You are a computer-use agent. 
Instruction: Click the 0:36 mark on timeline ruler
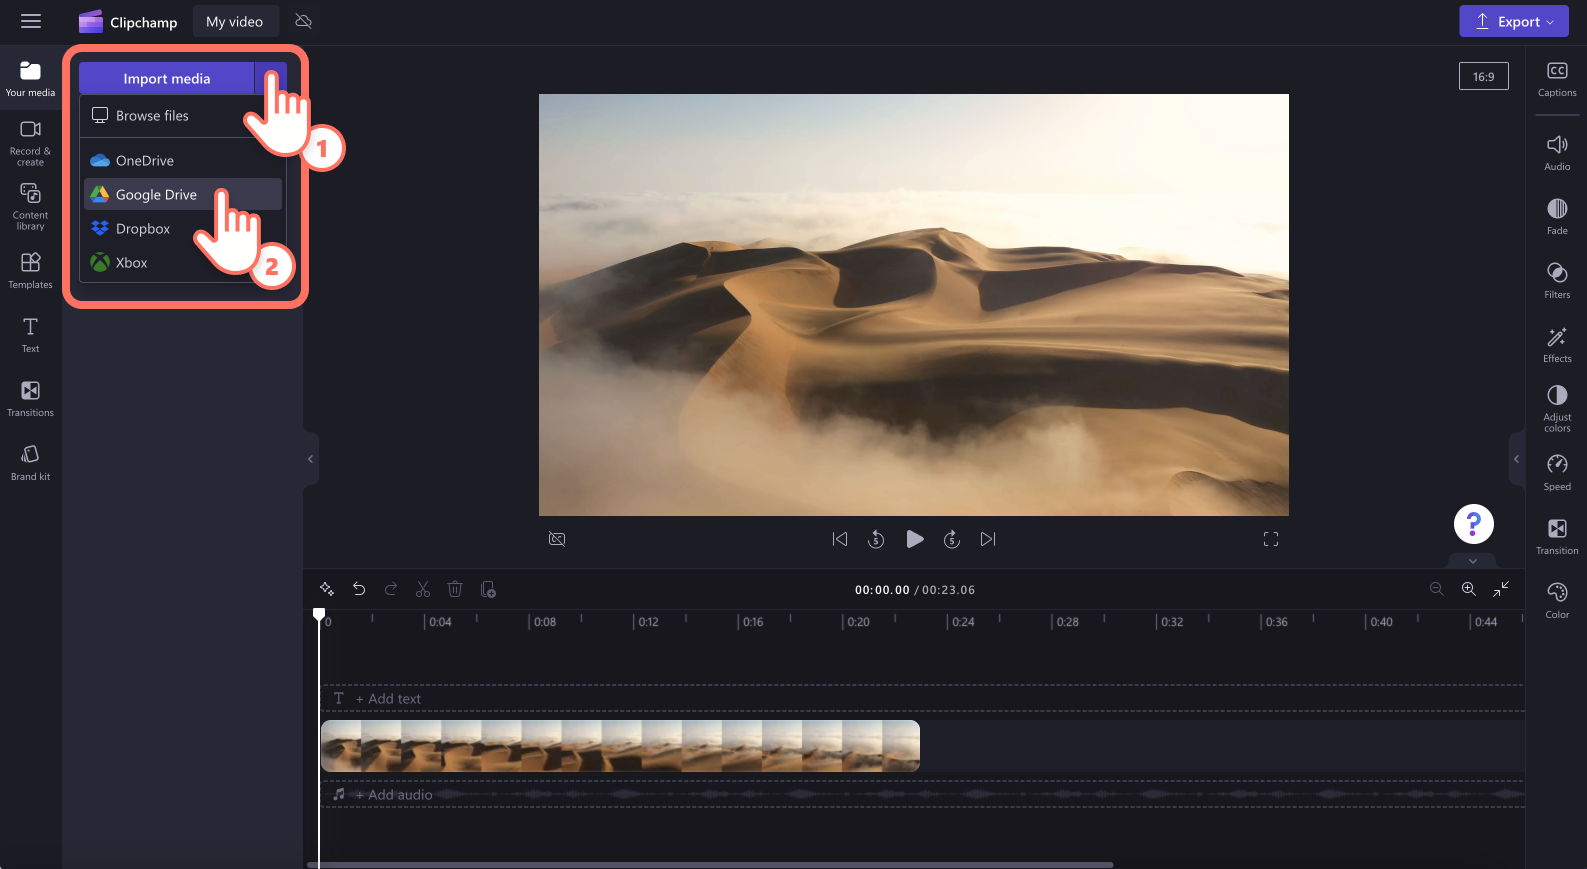tap(1276, 622)
